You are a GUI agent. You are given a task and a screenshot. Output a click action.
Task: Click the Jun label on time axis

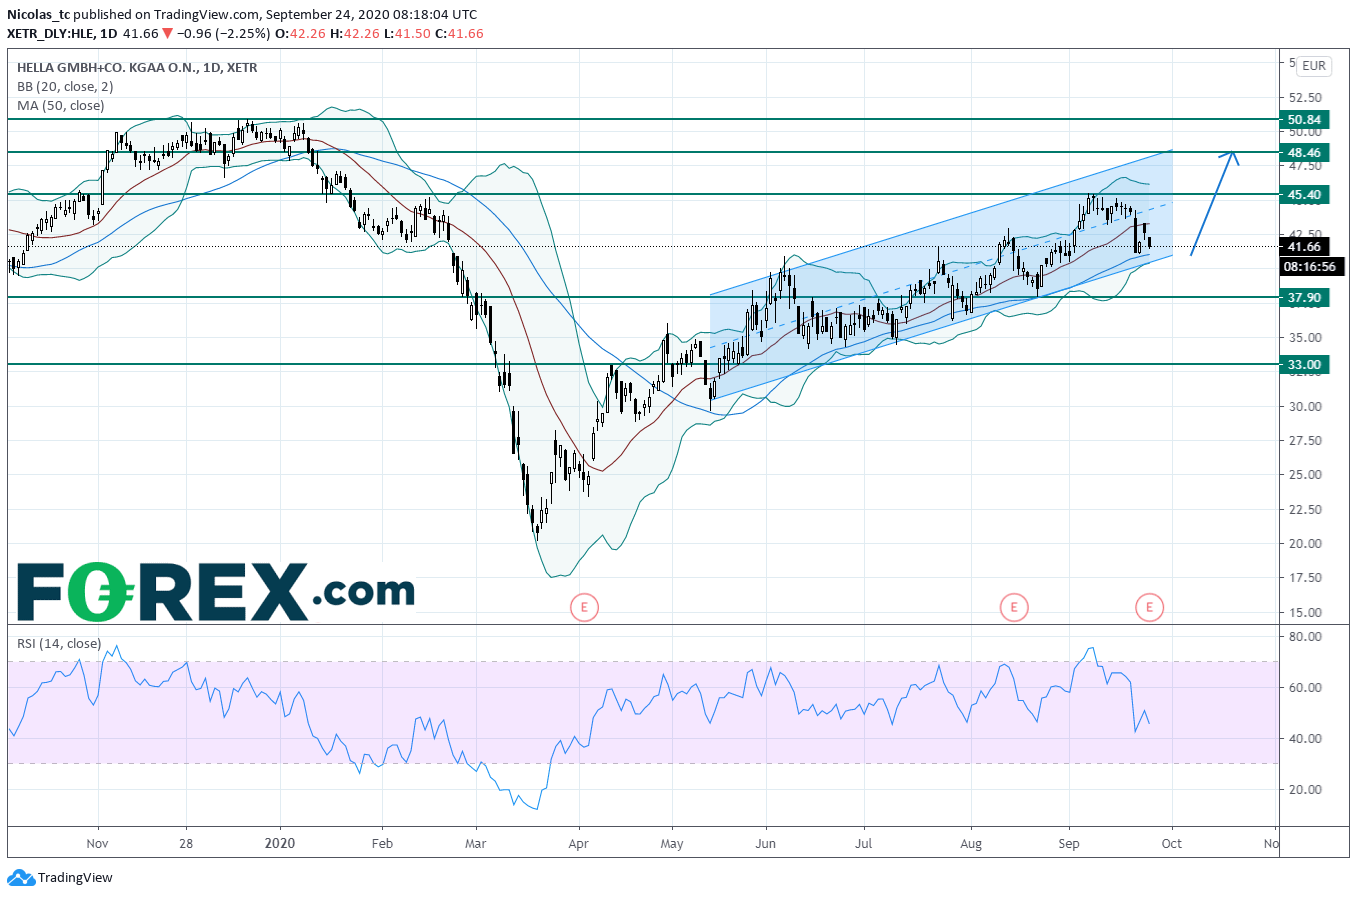[x=765, y=844]
